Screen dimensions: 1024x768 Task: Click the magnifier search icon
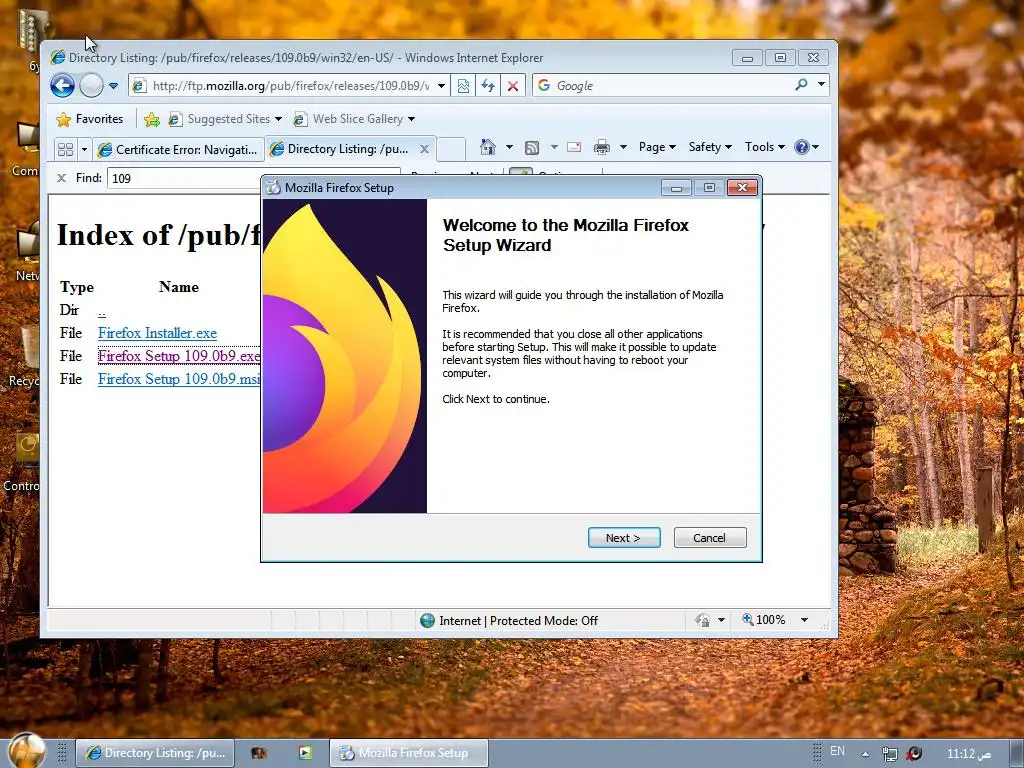point(801,85)
